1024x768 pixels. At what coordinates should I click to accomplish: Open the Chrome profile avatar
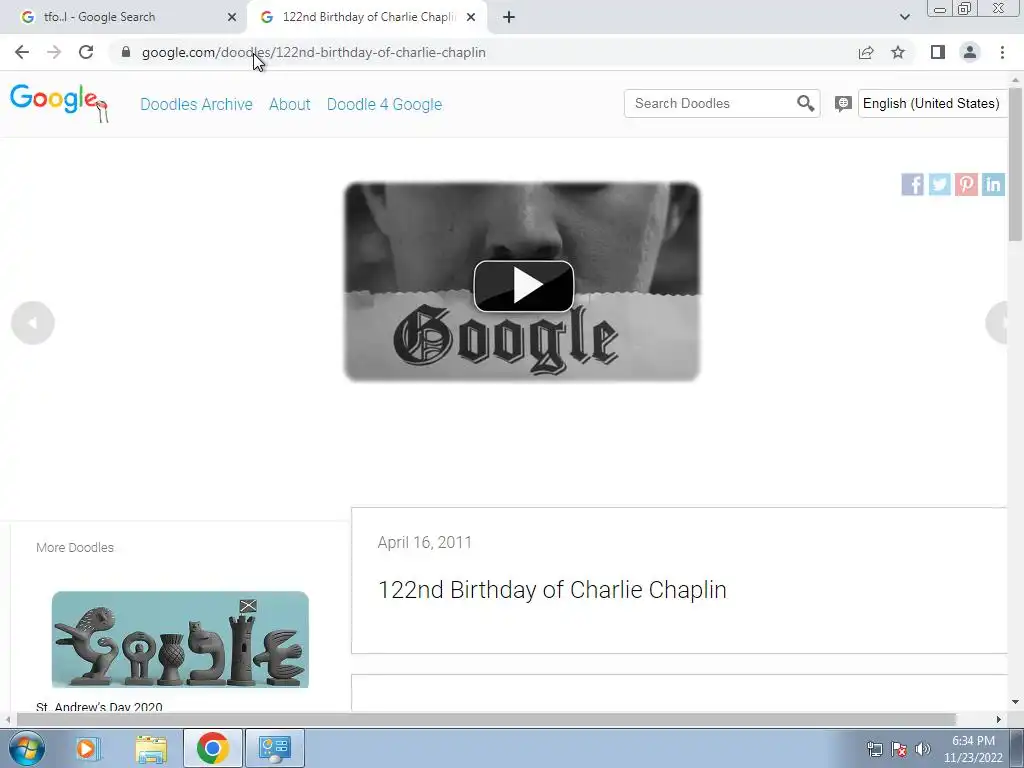tap(970, 52)
